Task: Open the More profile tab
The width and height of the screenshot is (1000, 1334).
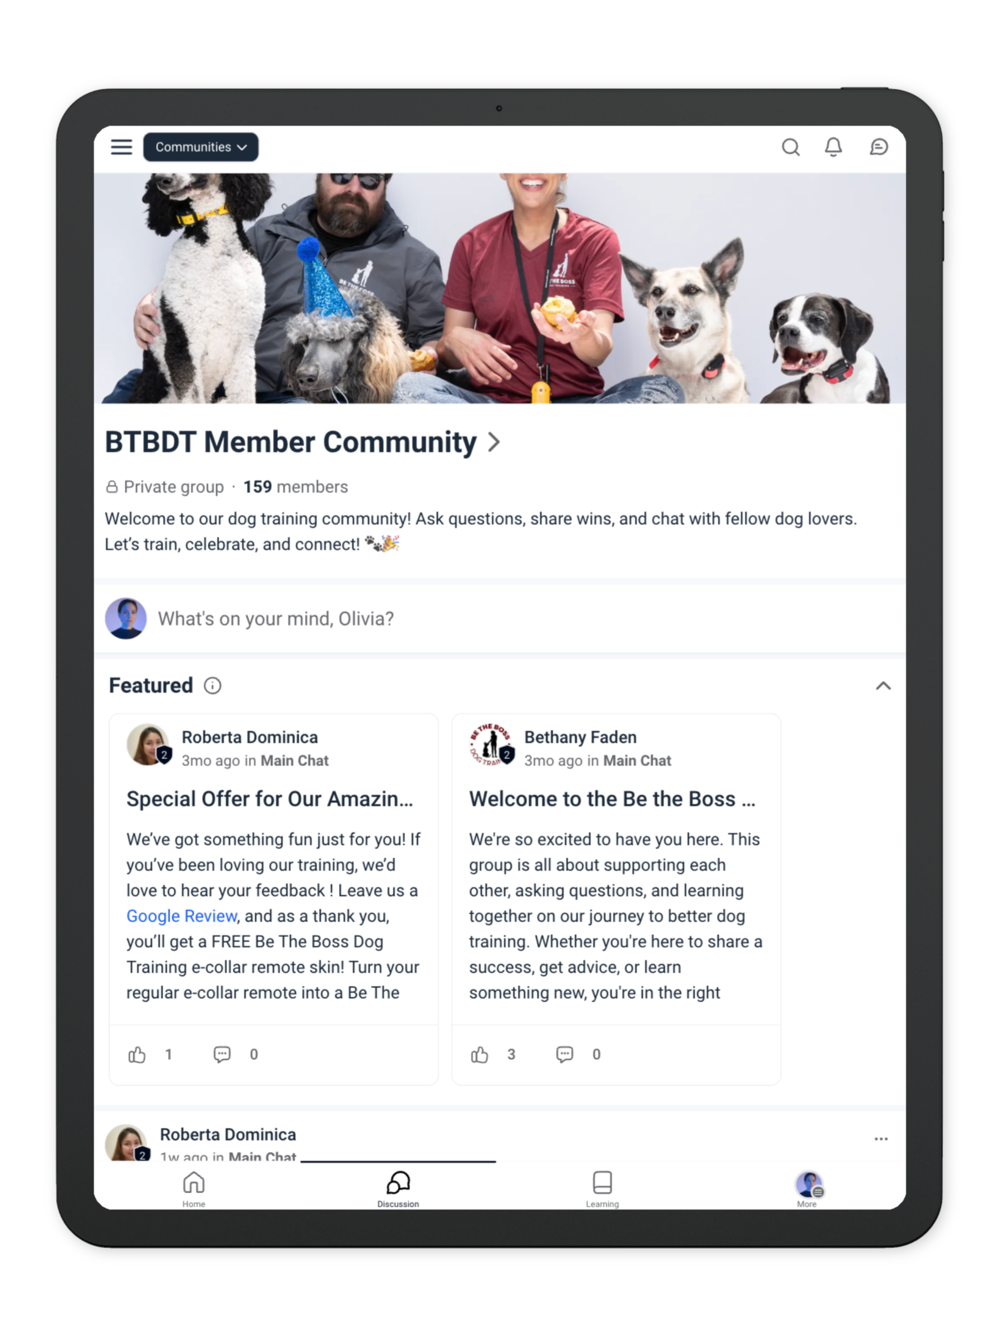Action: pyautogui.click(x=808, y=1188)
